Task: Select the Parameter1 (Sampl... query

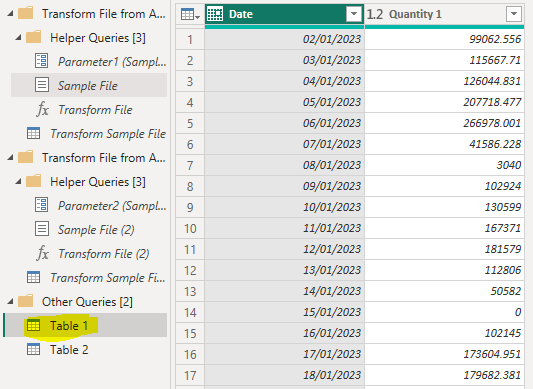Action: tap(112, 62)
